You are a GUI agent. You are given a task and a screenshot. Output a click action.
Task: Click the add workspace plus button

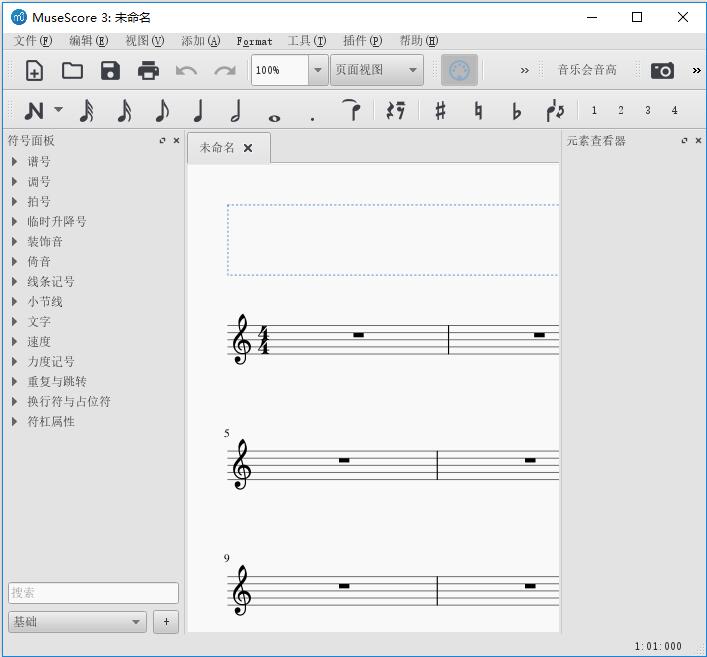point(166,622)
